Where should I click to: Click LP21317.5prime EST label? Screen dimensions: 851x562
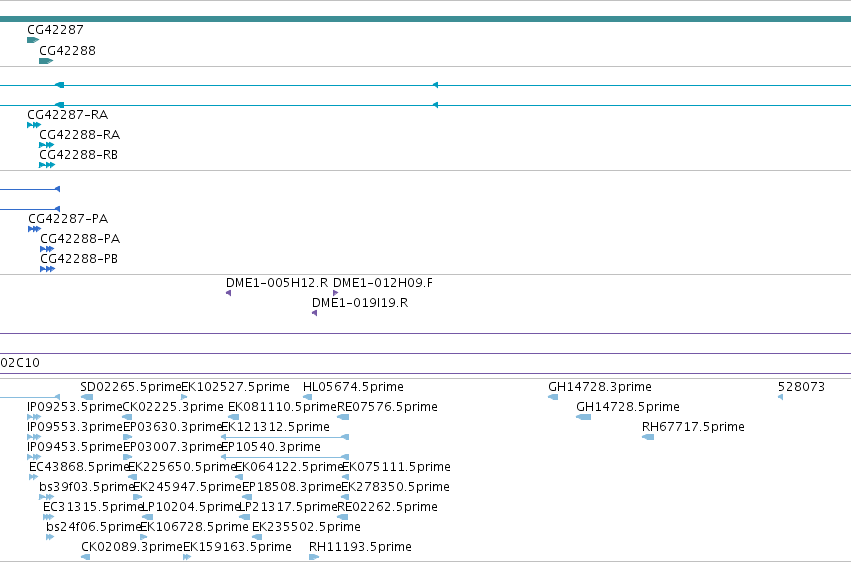tap(288, 507)
